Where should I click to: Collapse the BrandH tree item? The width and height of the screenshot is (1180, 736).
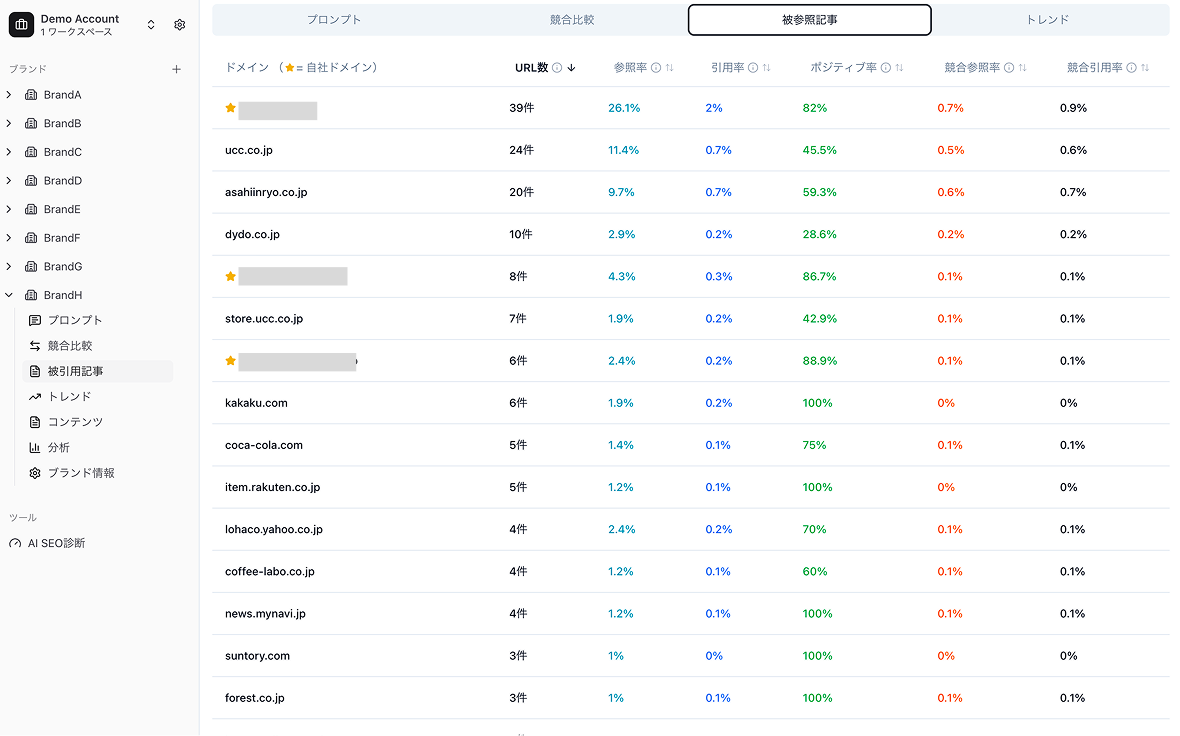[9, 295]
